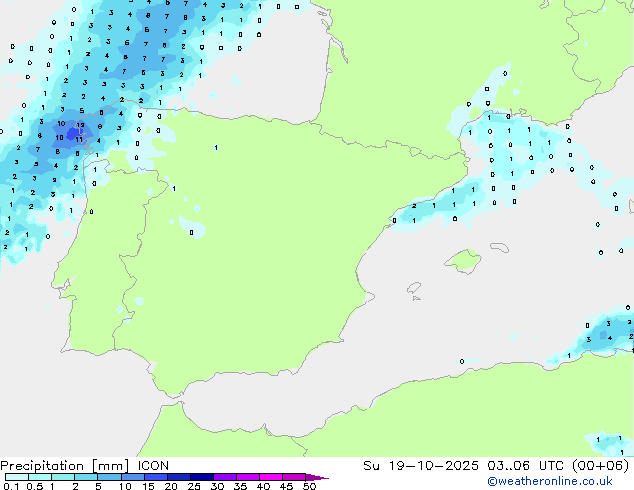The image size is (634, 490).
Task: Click legend scale label '40'
Action: [x=263, y=486]
